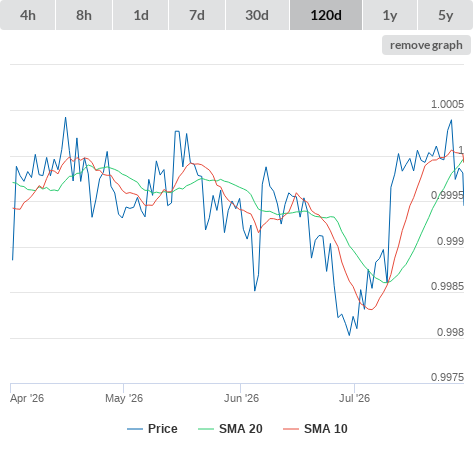Hide the SMA 20 series label
Viewport: 474px width, 455px height.
click(241, 429)
